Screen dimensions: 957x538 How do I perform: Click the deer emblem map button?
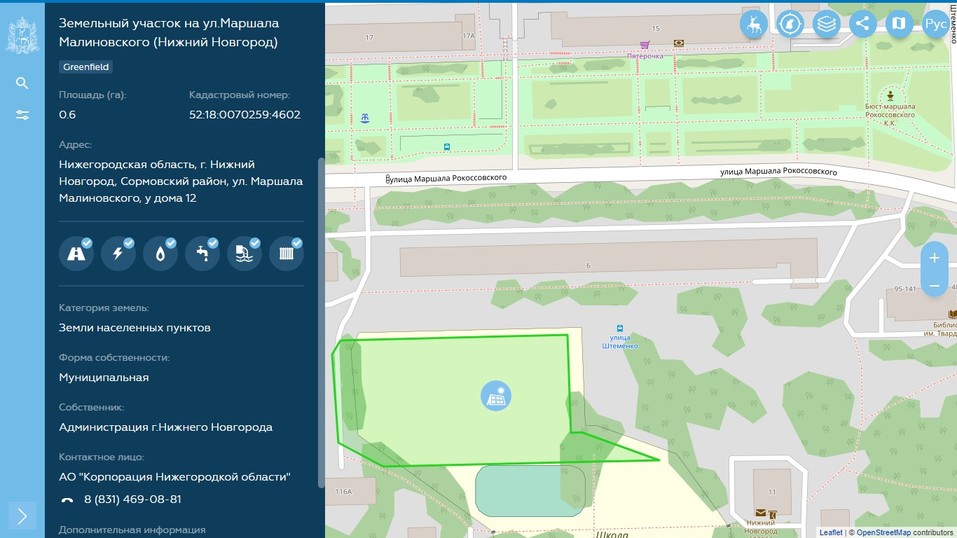tap(754, 24)
